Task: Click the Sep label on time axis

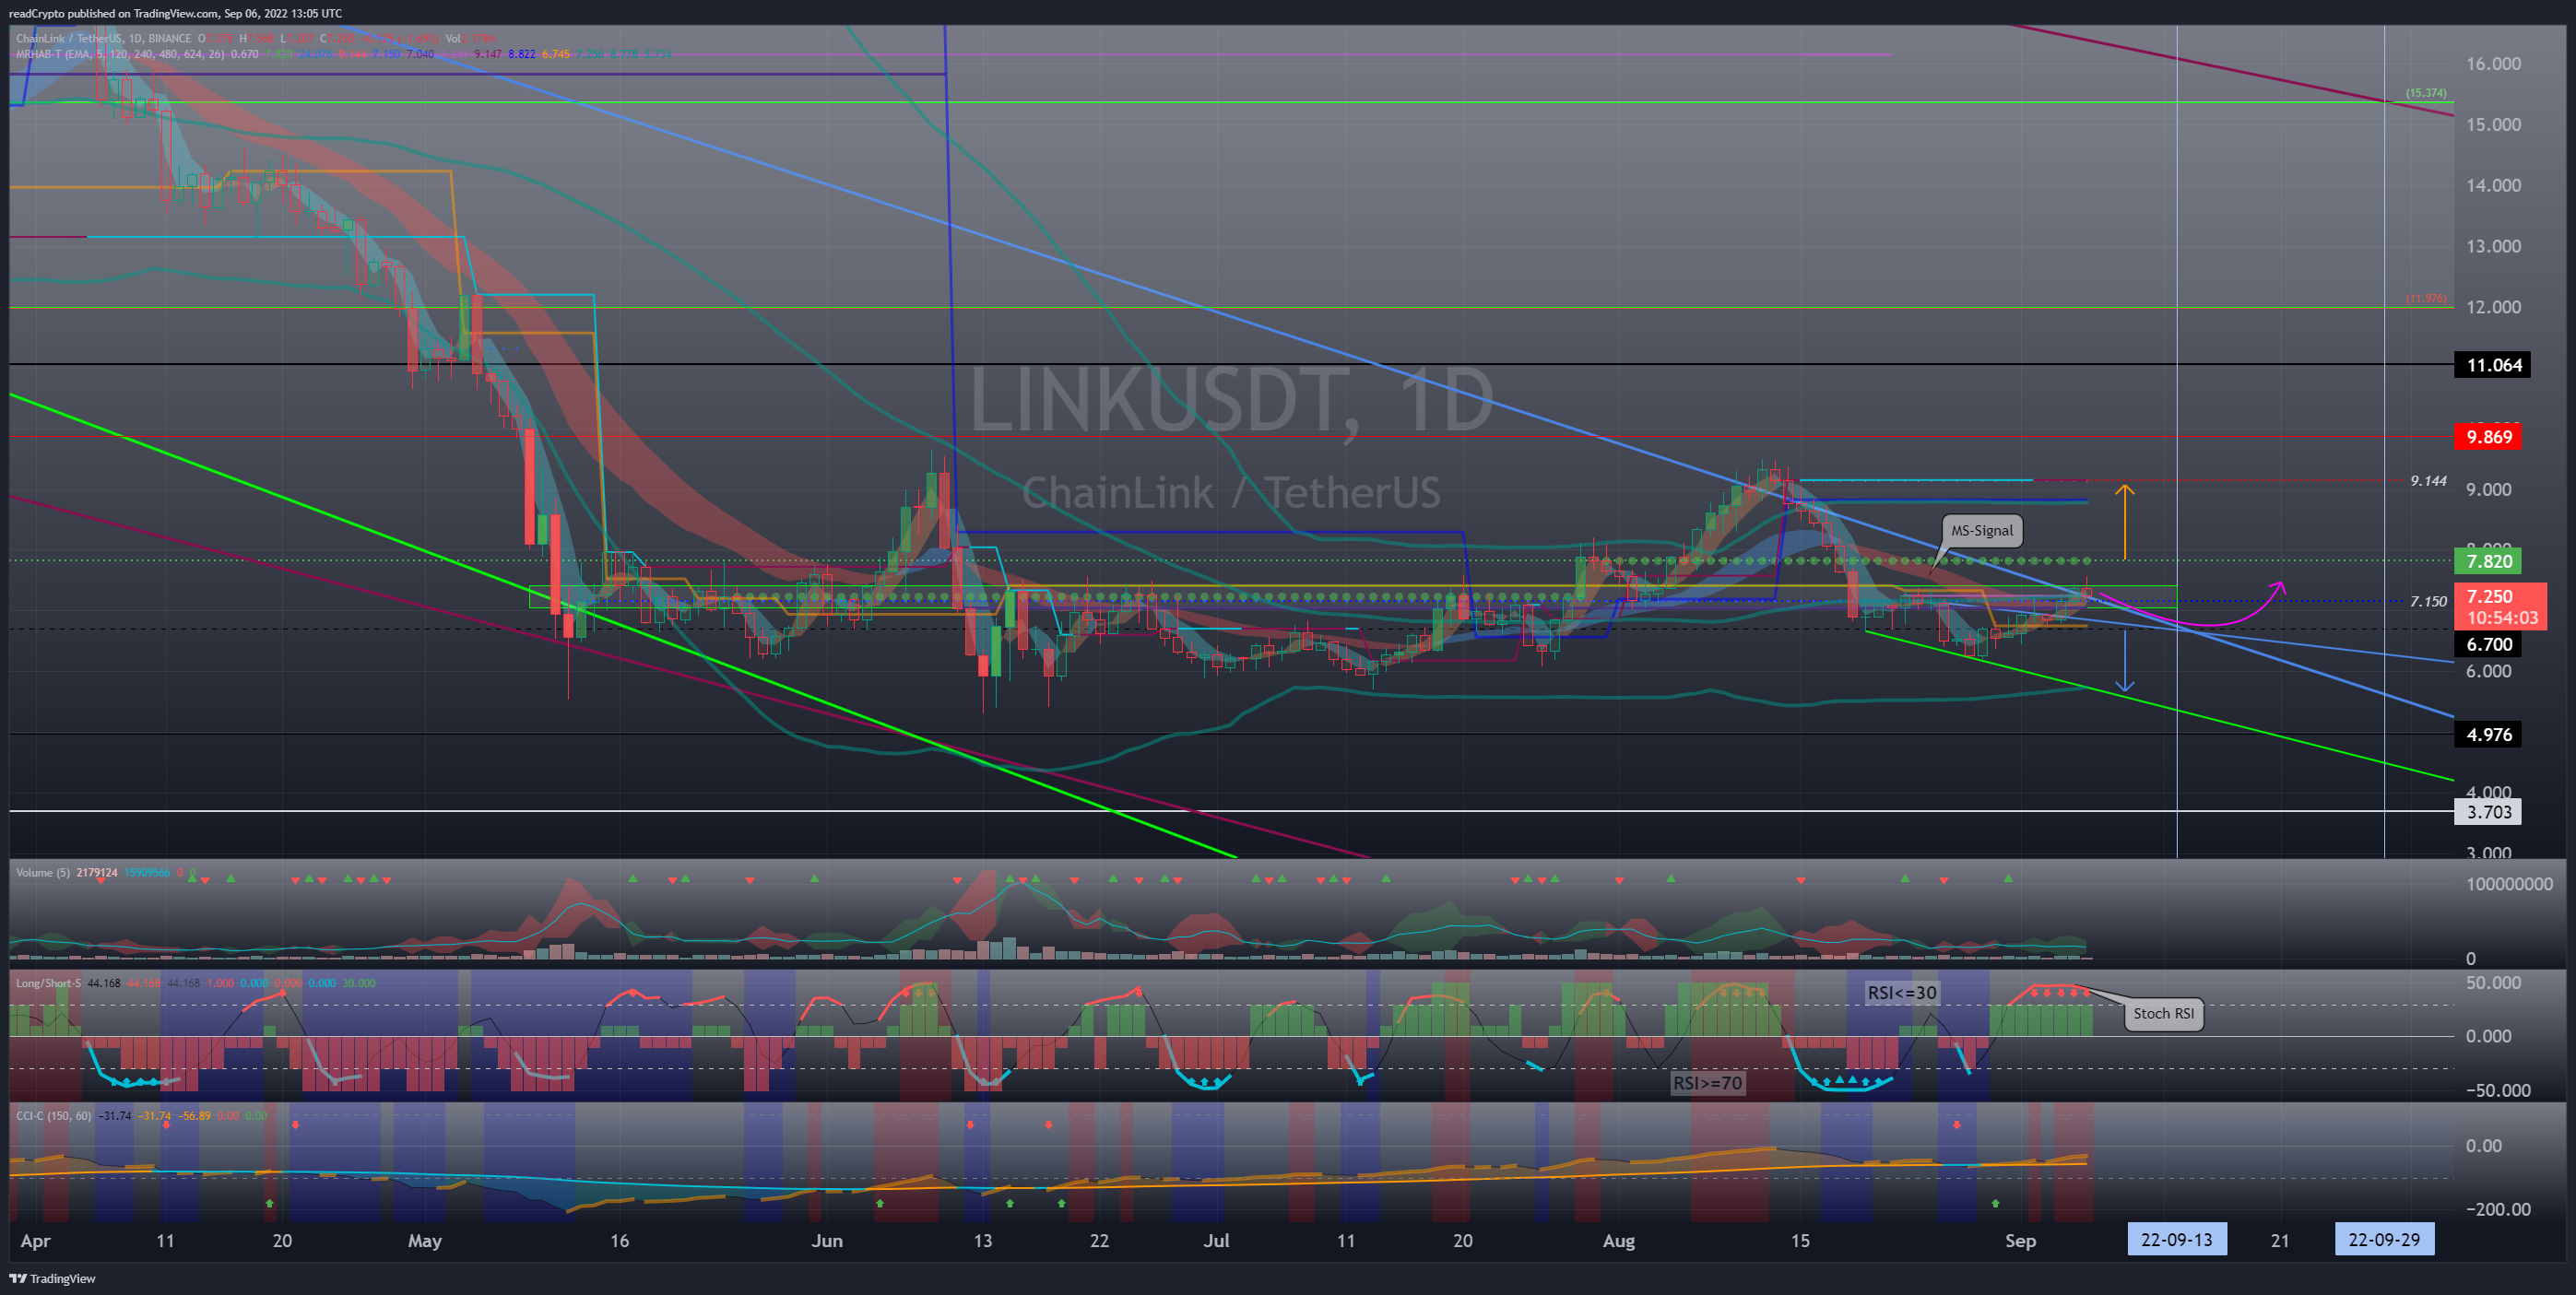Action: (x=2020, y=1241)
